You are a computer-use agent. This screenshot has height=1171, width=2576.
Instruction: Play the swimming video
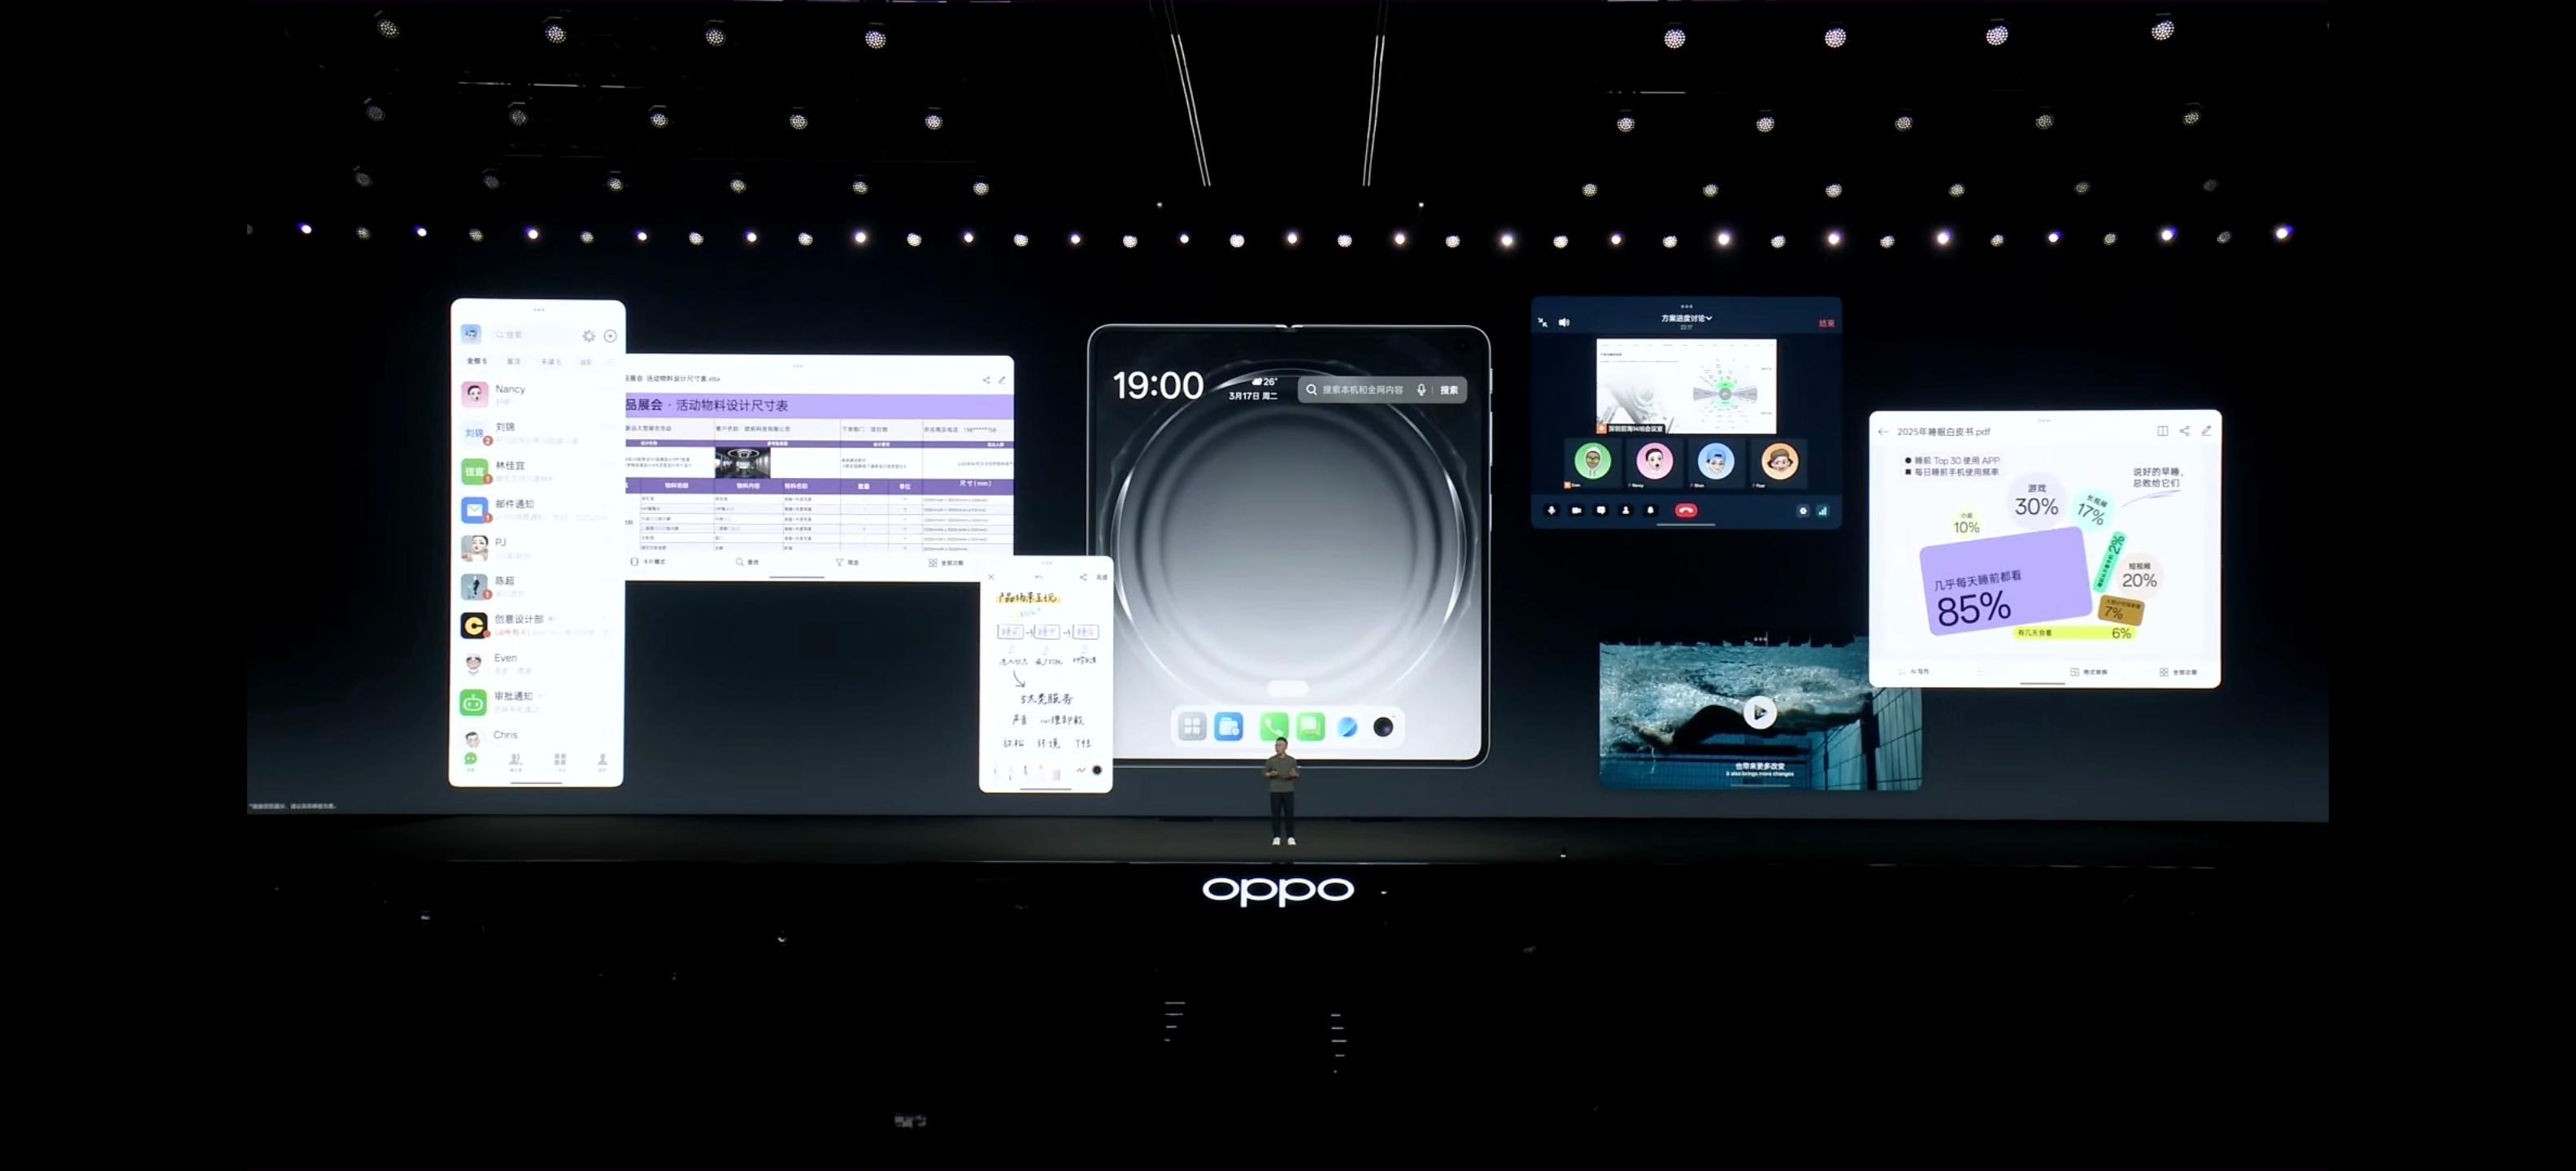[1759, 712]
